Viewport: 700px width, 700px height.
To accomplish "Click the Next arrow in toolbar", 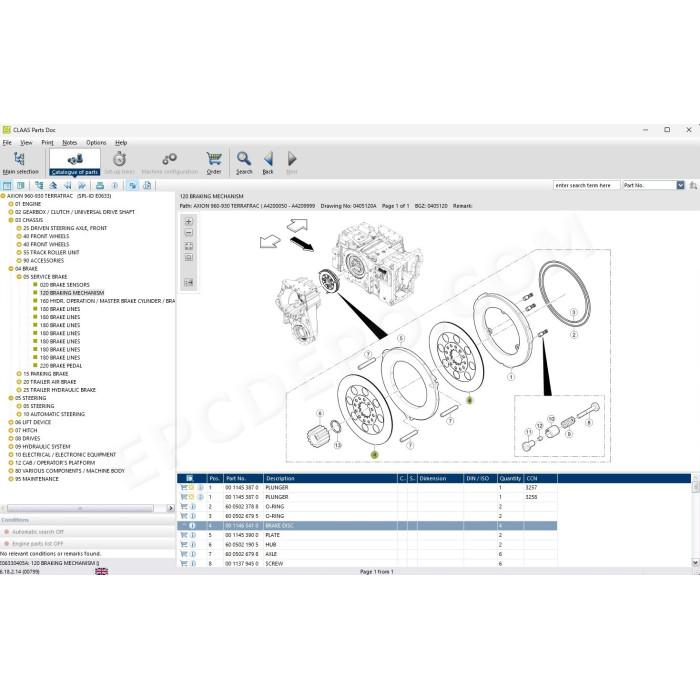I will (x=292, y=163).
